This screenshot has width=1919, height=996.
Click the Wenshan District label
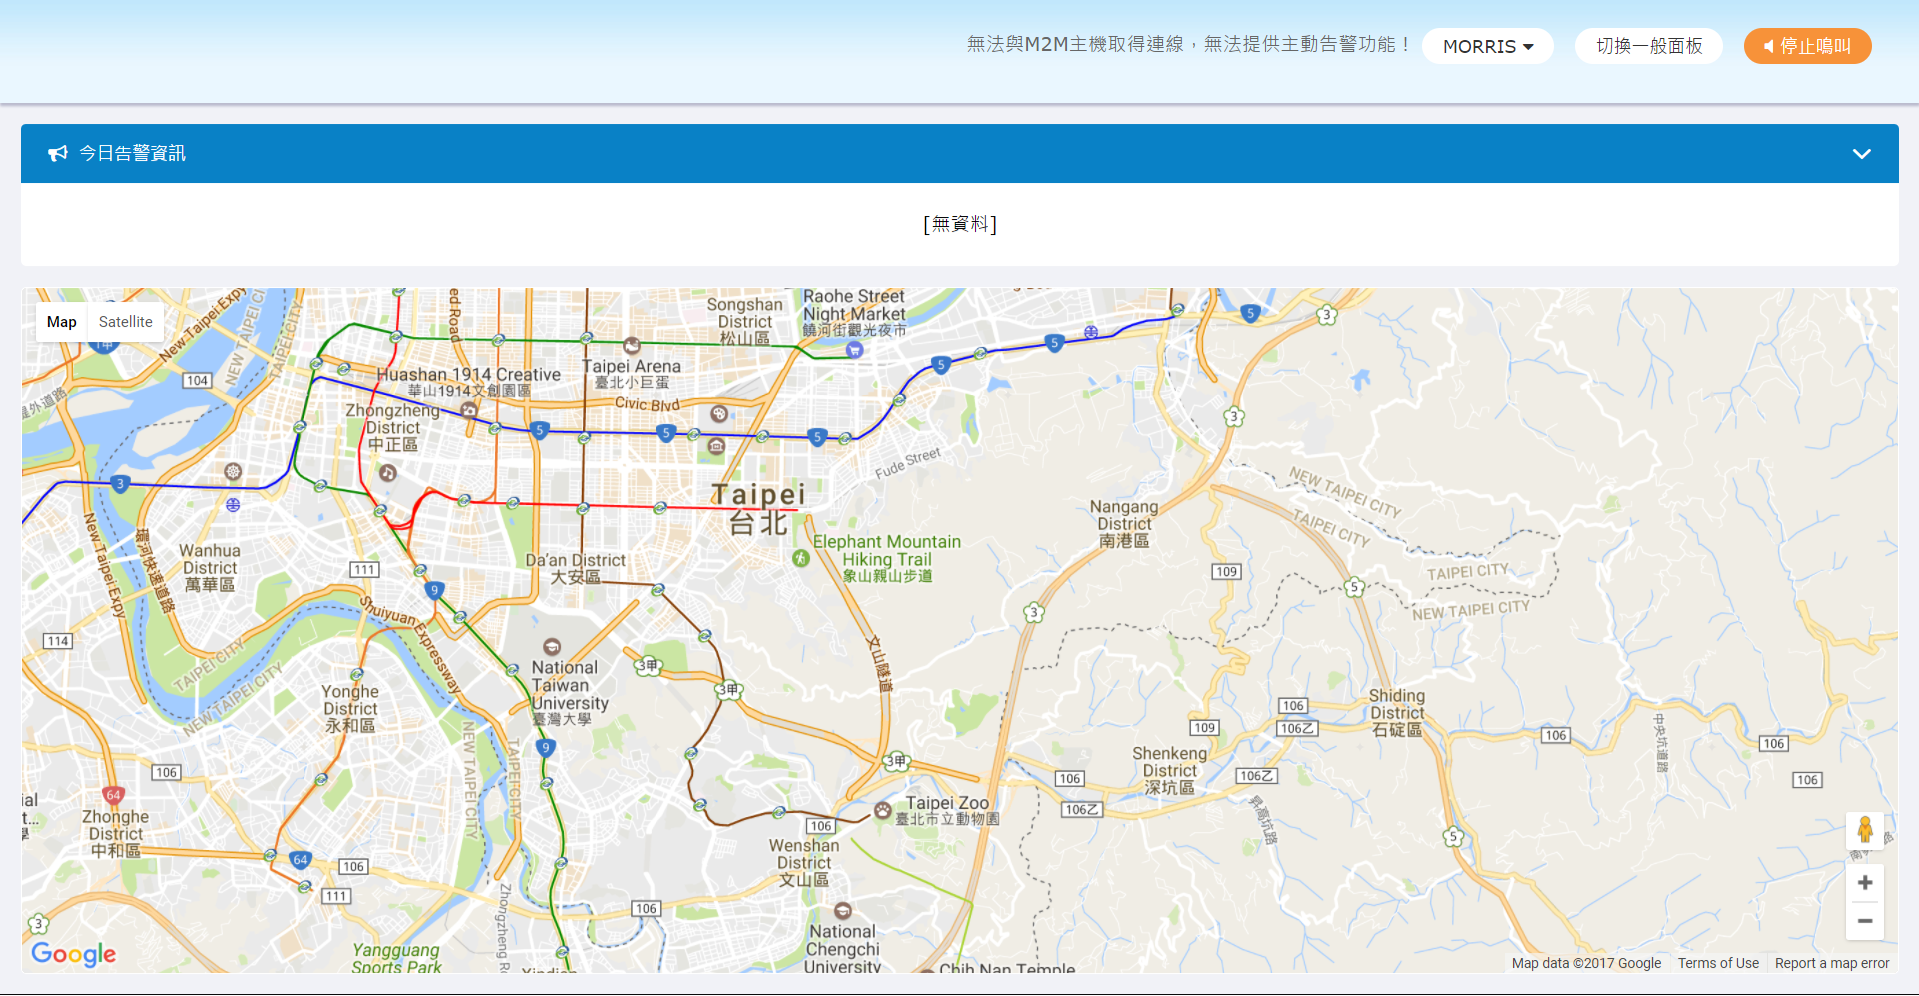(x=804, y=862)
